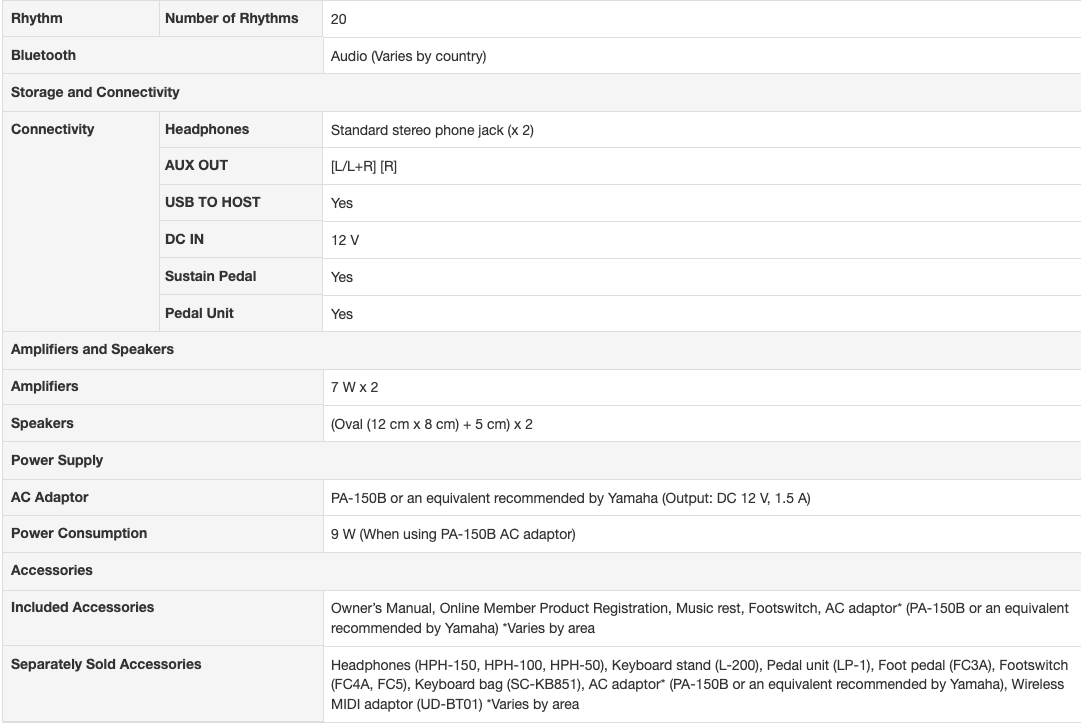Viewport: 1081px width, 724px height.
Task: Click the Included Accessories row label
Action: point(82,607)
